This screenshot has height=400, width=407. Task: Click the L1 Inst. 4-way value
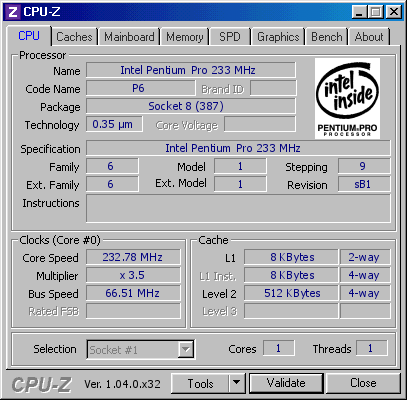tap(365, 275)
